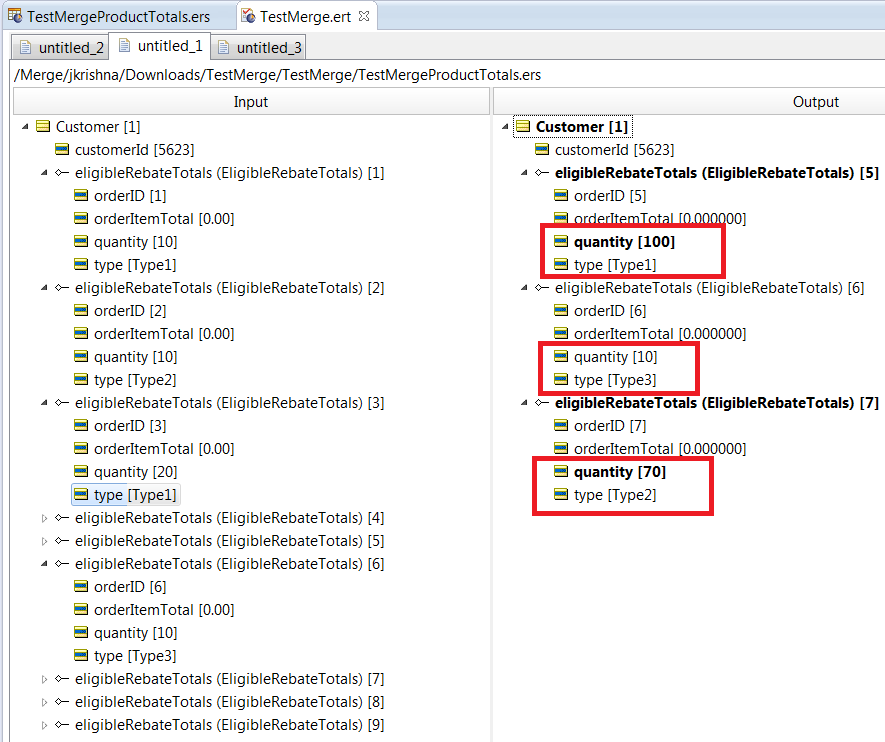Switch to the TestMergeProductTotals.ers editor tab
The image size is (885, 742).
[109, 17]
